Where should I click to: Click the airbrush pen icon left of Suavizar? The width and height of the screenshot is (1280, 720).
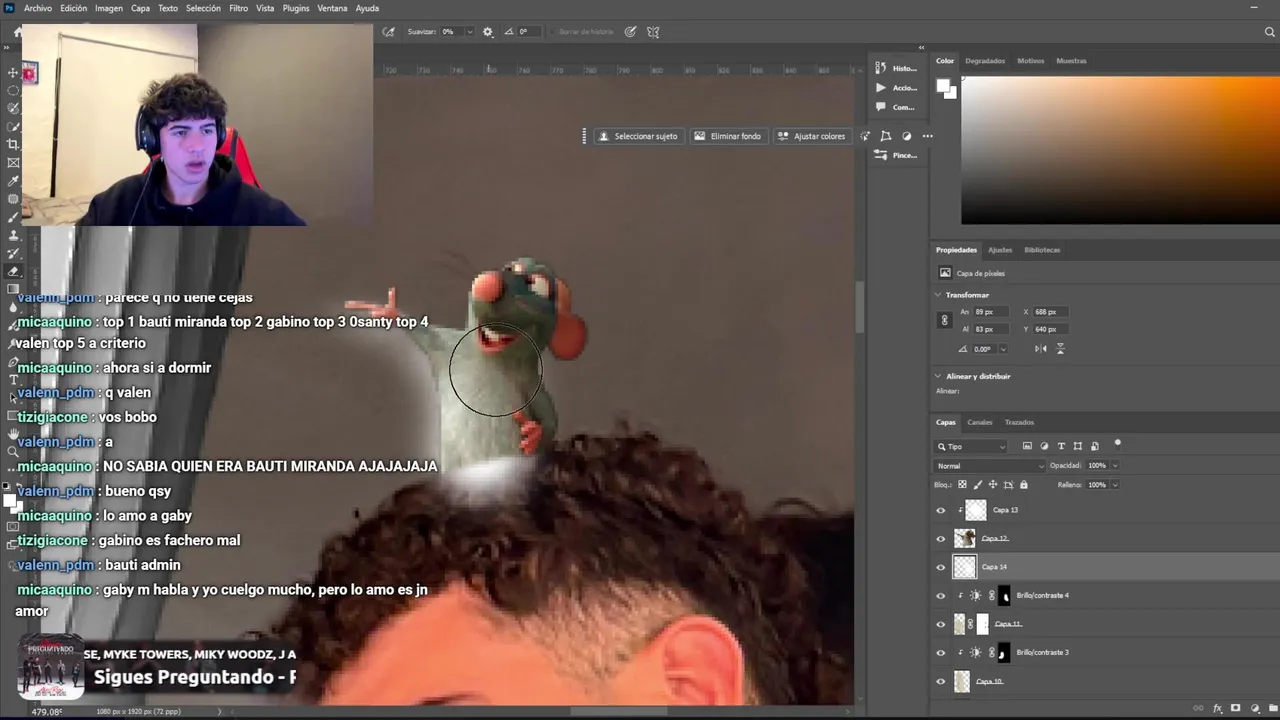(388, 32)
